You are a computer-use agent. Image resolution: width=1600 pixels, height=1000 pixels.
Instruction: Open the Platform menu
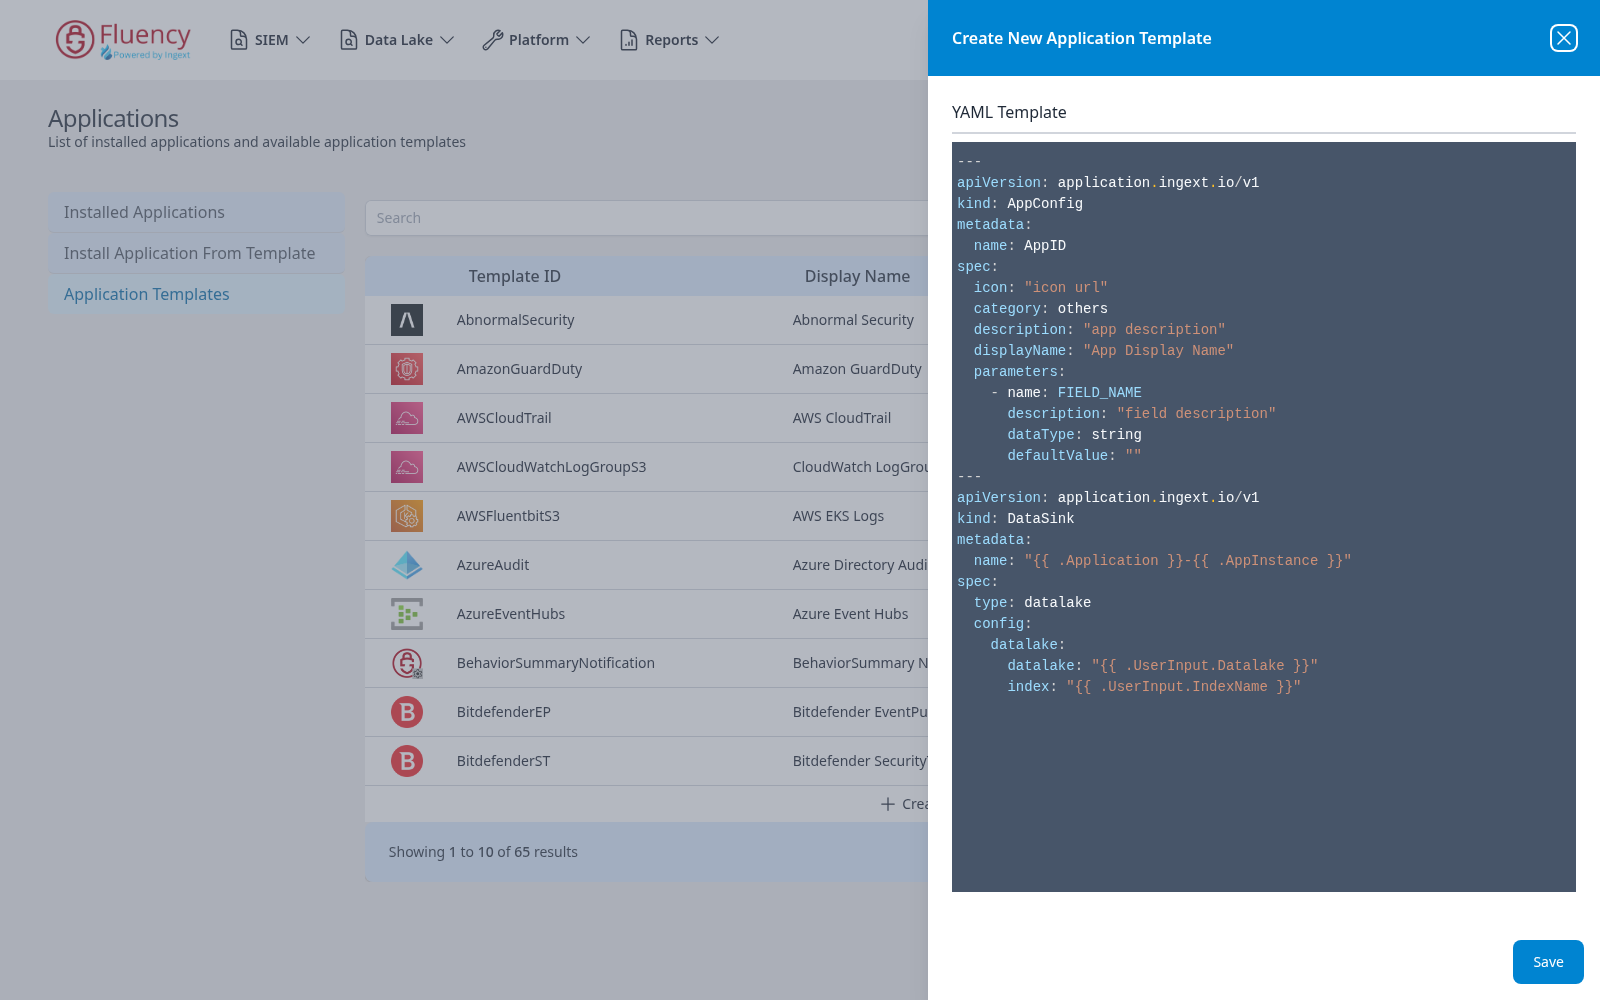pyautogui.click(x=536, y=40)
